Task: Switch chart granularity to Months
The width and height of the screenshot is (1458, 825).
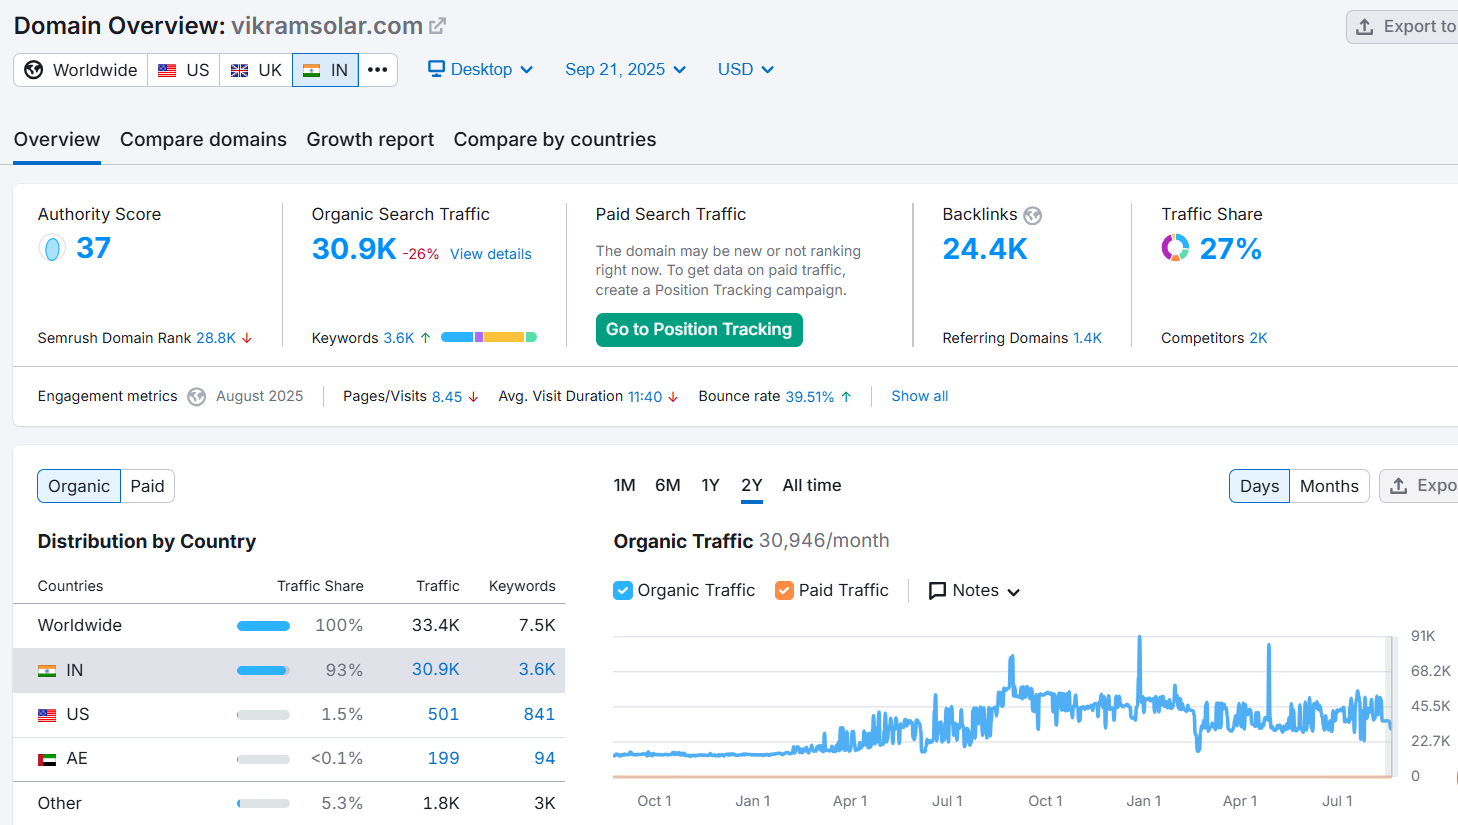Action: [x=1329, y=486]
